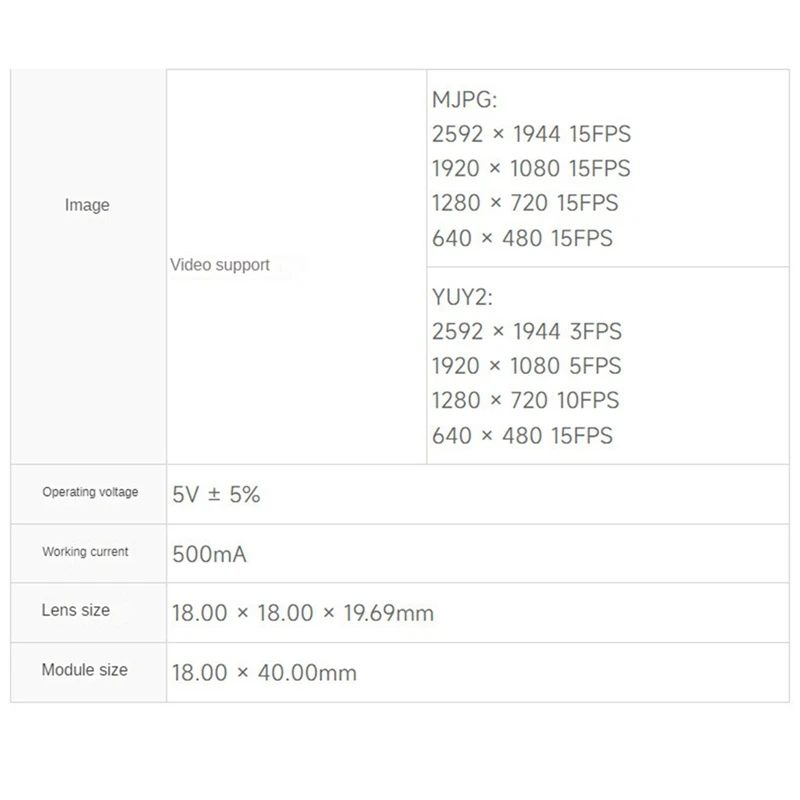Screen dimensions: 800x800
Task: Click the "YUY2:" heading
Action: (463, 296)
